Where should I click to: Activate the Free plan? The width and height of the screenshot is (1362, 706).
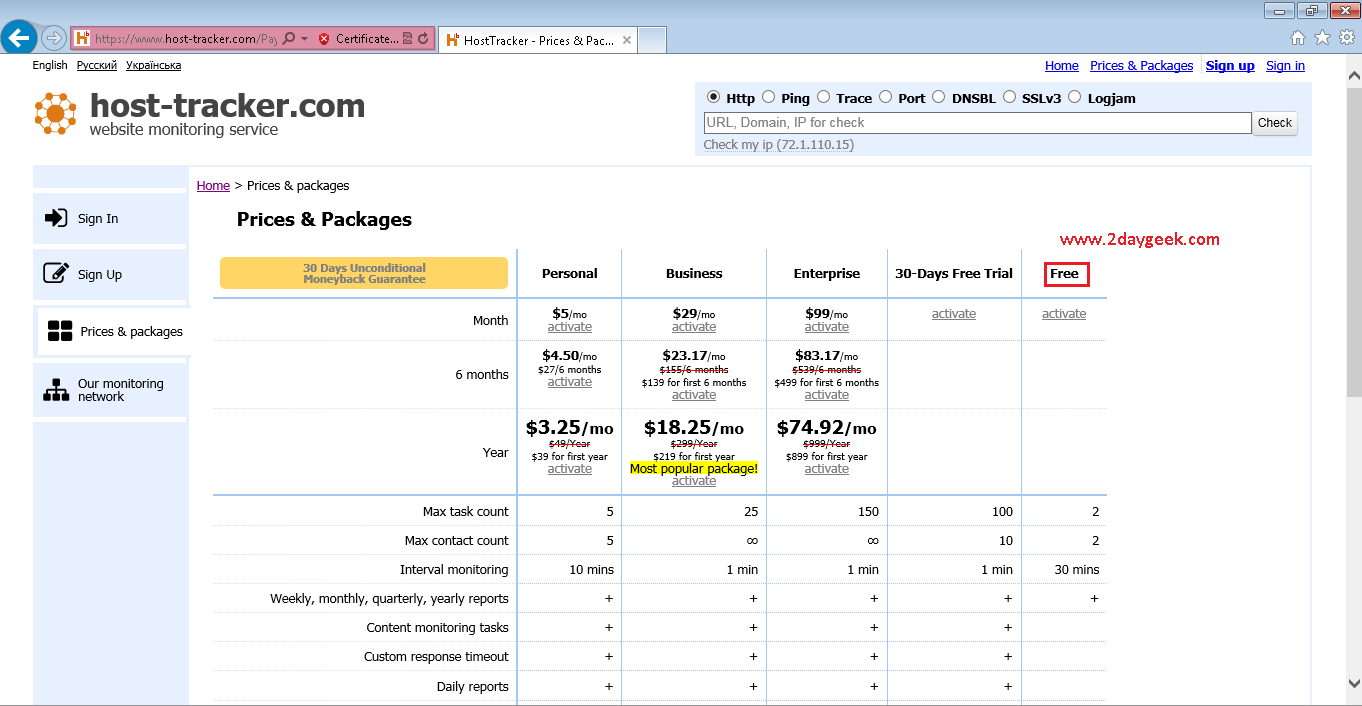pyautogui.click(x=1064, y=314)
